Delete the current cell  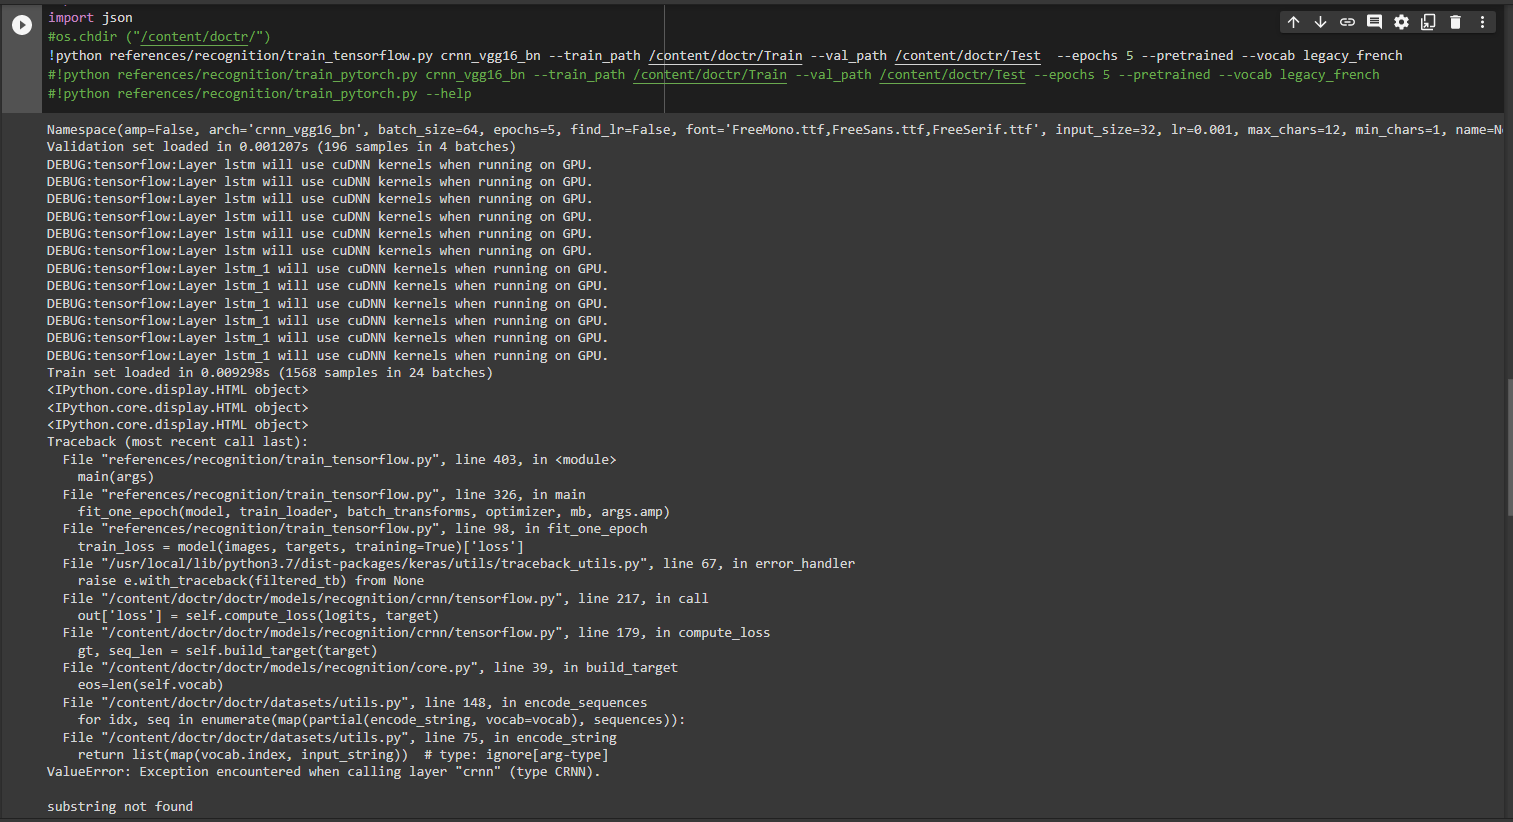(1455, 21)
